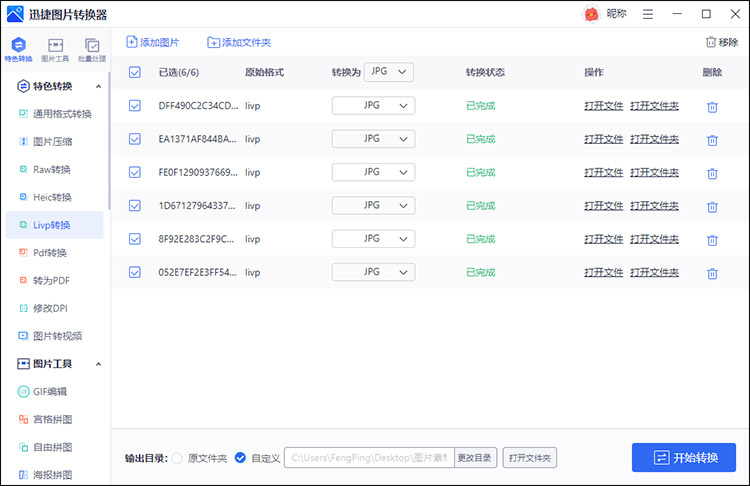Click the 开始转换 button
The image size is (750, 486).
click(x=684, y=457)
